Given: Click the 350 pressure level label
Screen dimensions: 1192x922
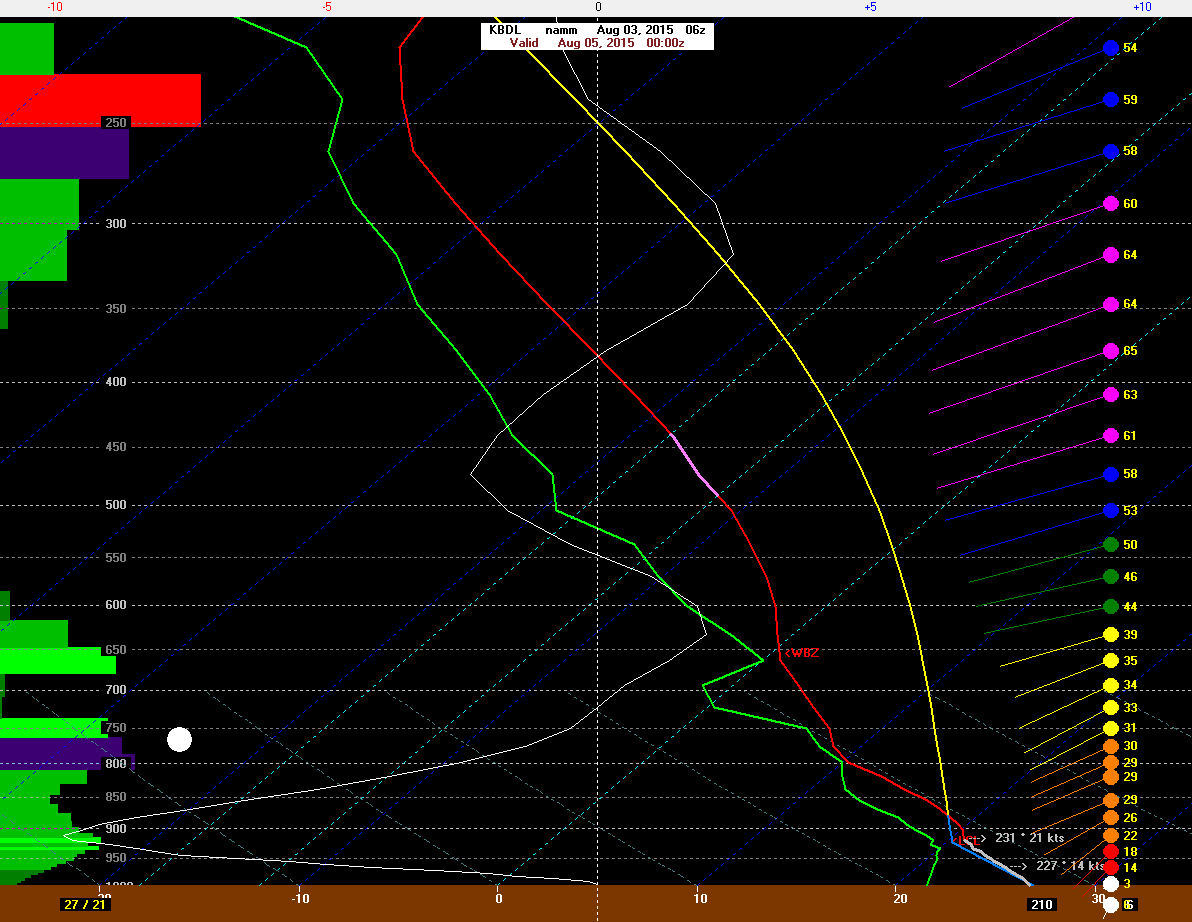Looking at the screenshot, I should pyautogui.click(x=116, y=309).
